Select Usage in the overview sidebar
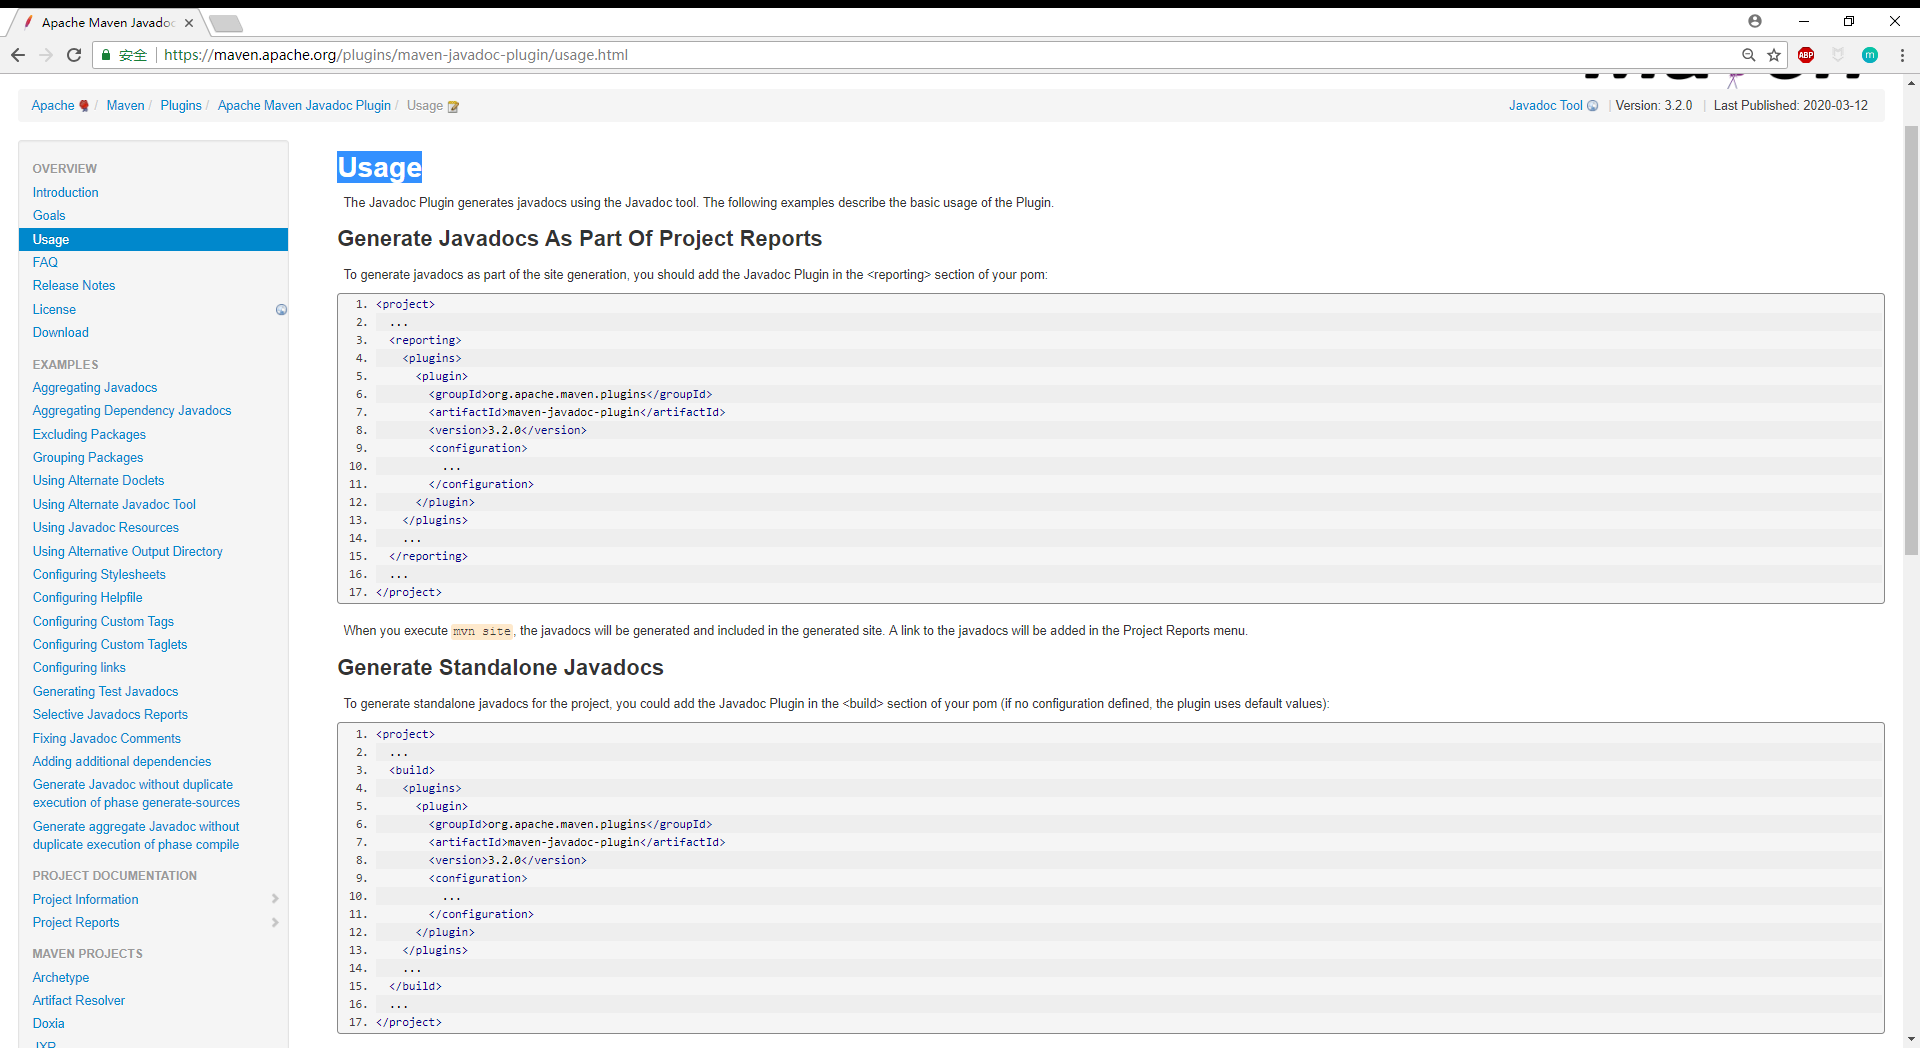 coord(153,239)
